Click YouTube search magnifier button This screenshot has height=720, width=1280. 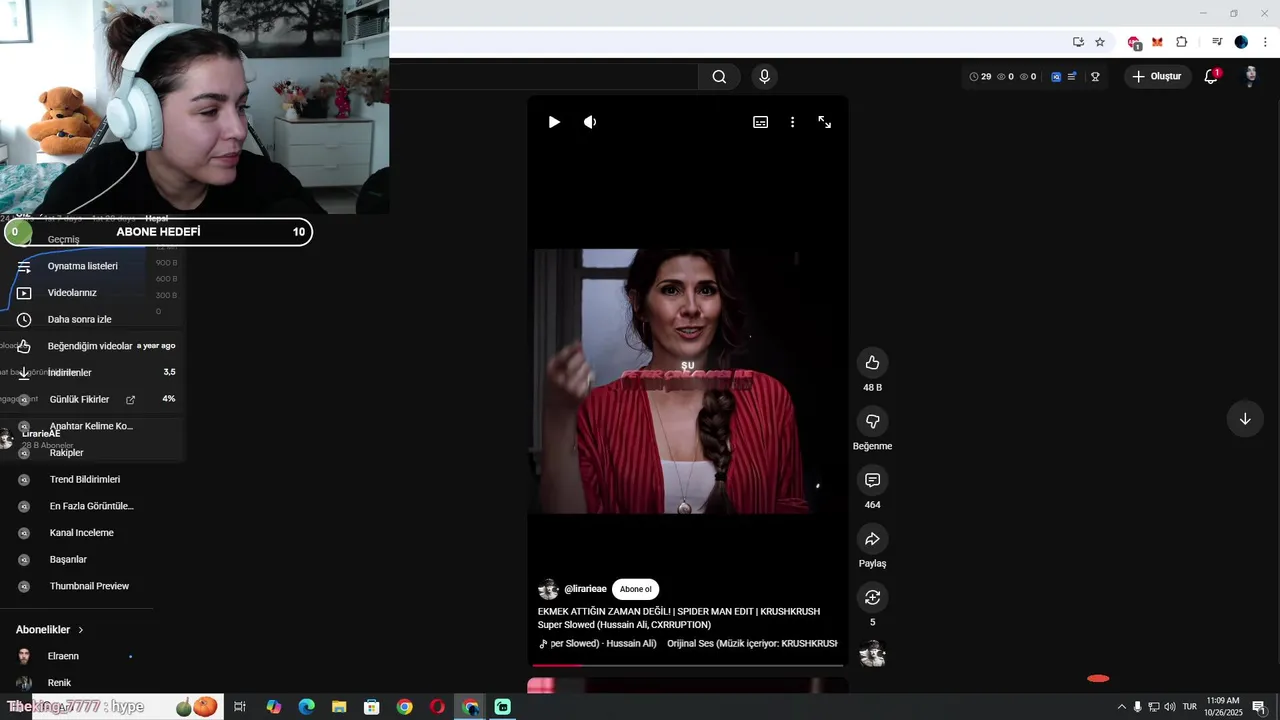[719, 77]
